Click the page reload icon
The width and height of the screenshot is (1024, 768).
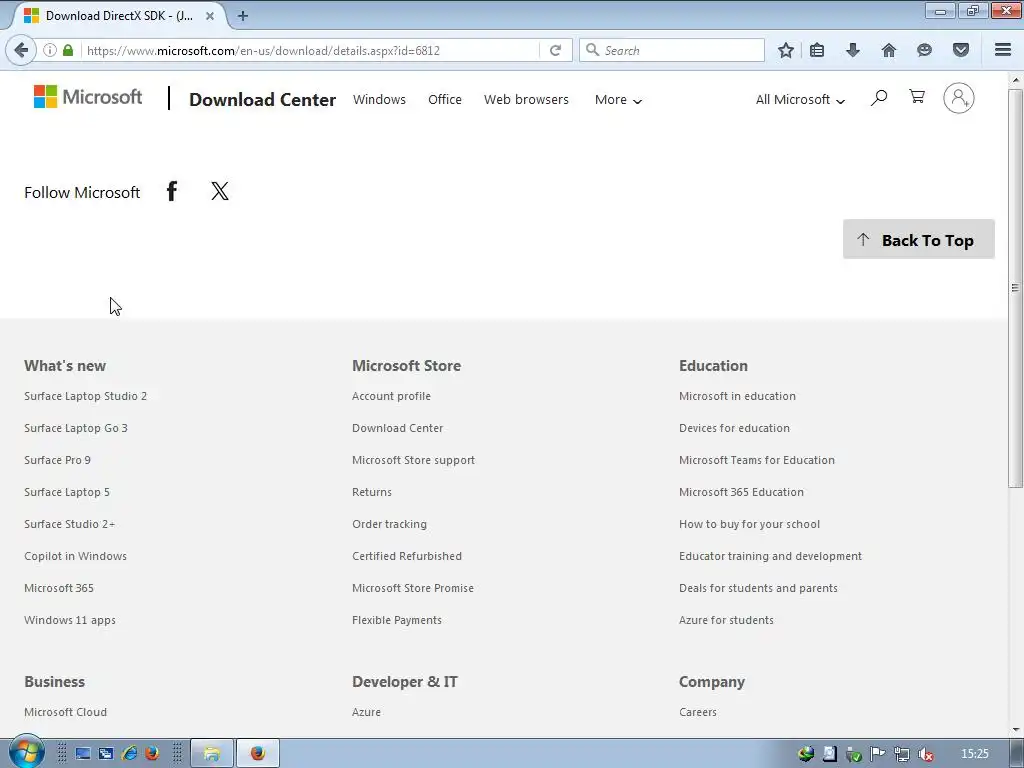coord(555,50)
